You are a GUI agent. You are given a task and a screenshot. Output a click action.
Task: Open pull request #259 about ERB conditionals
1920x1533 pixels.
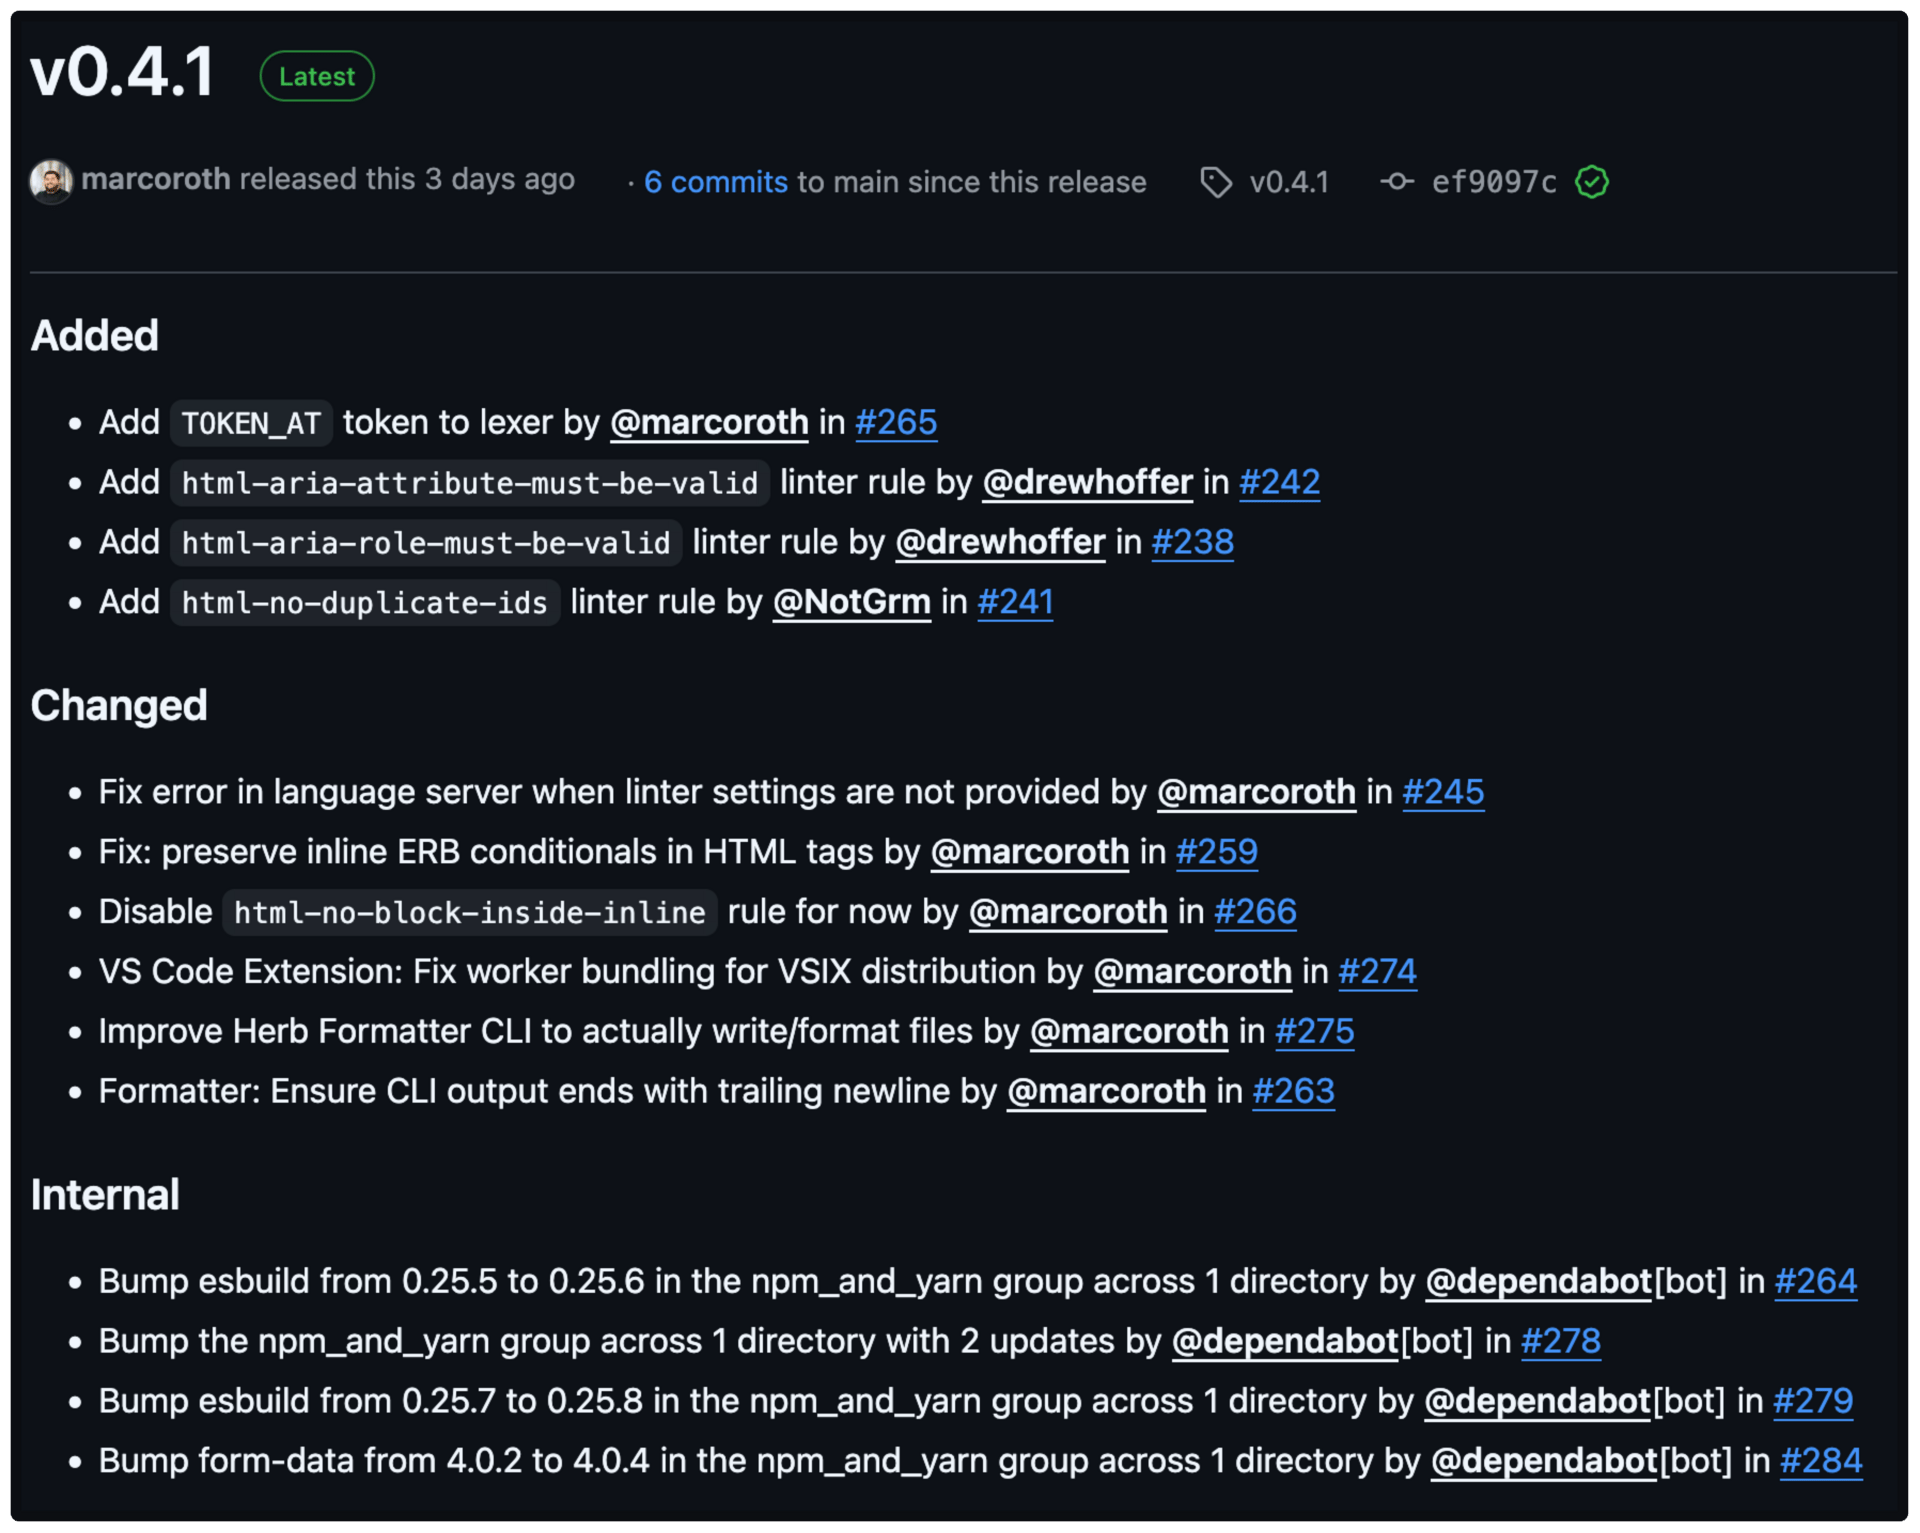[x=1216, y=852]
